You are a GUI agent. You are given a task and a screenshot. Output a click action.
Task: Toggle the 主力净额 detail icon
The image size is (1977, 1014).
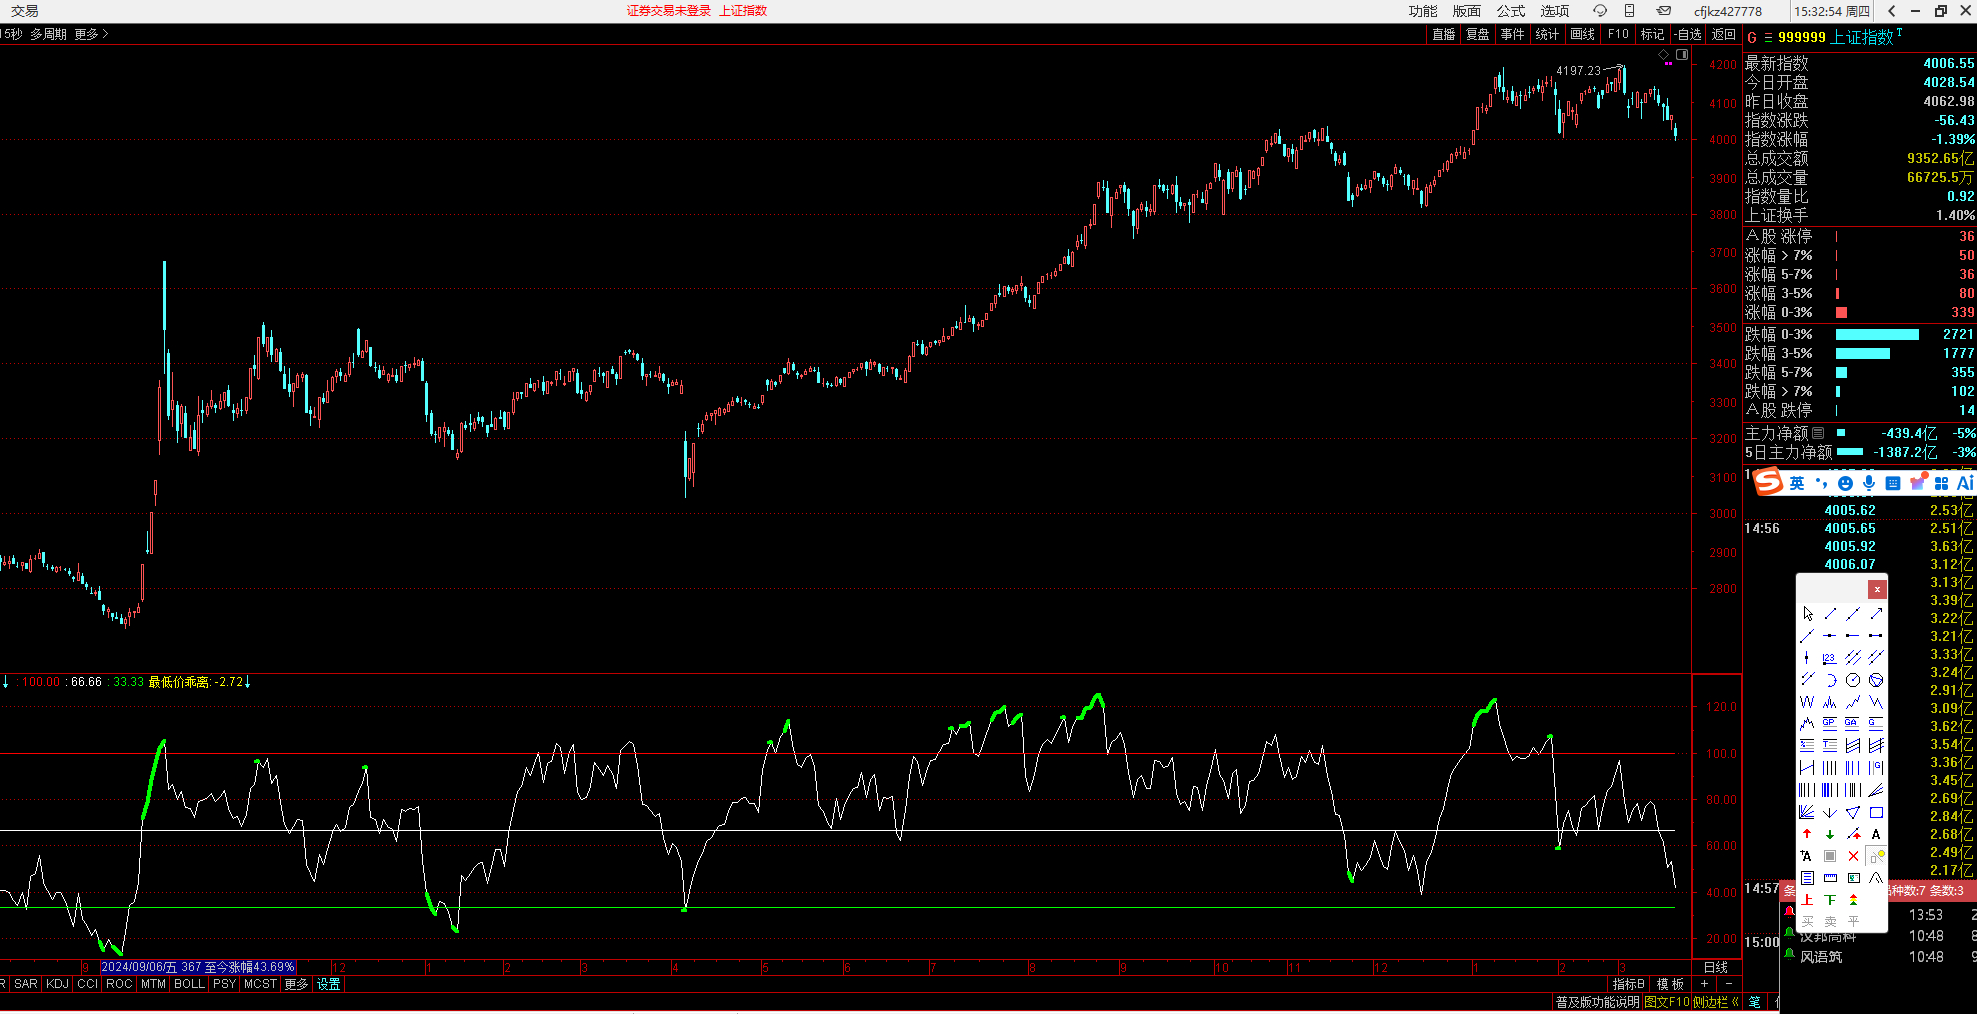1818,433
